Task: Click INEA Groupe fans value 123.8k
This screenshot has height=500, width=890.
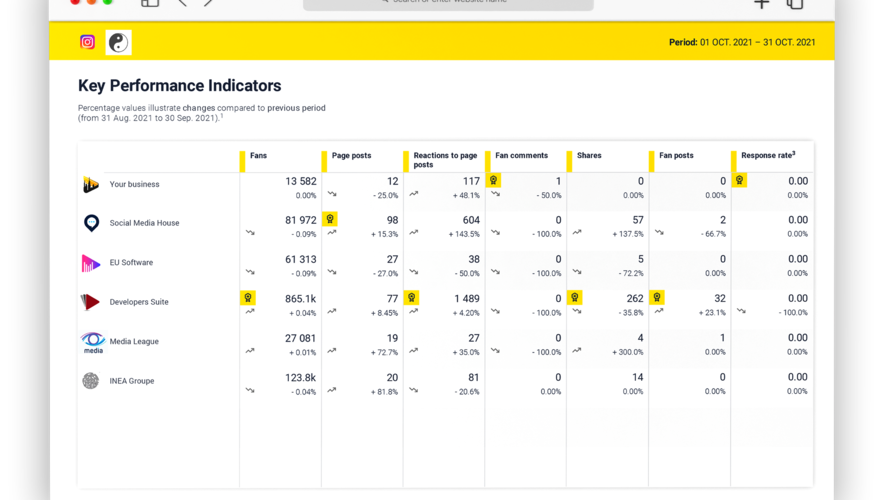Action: [301, 378]
